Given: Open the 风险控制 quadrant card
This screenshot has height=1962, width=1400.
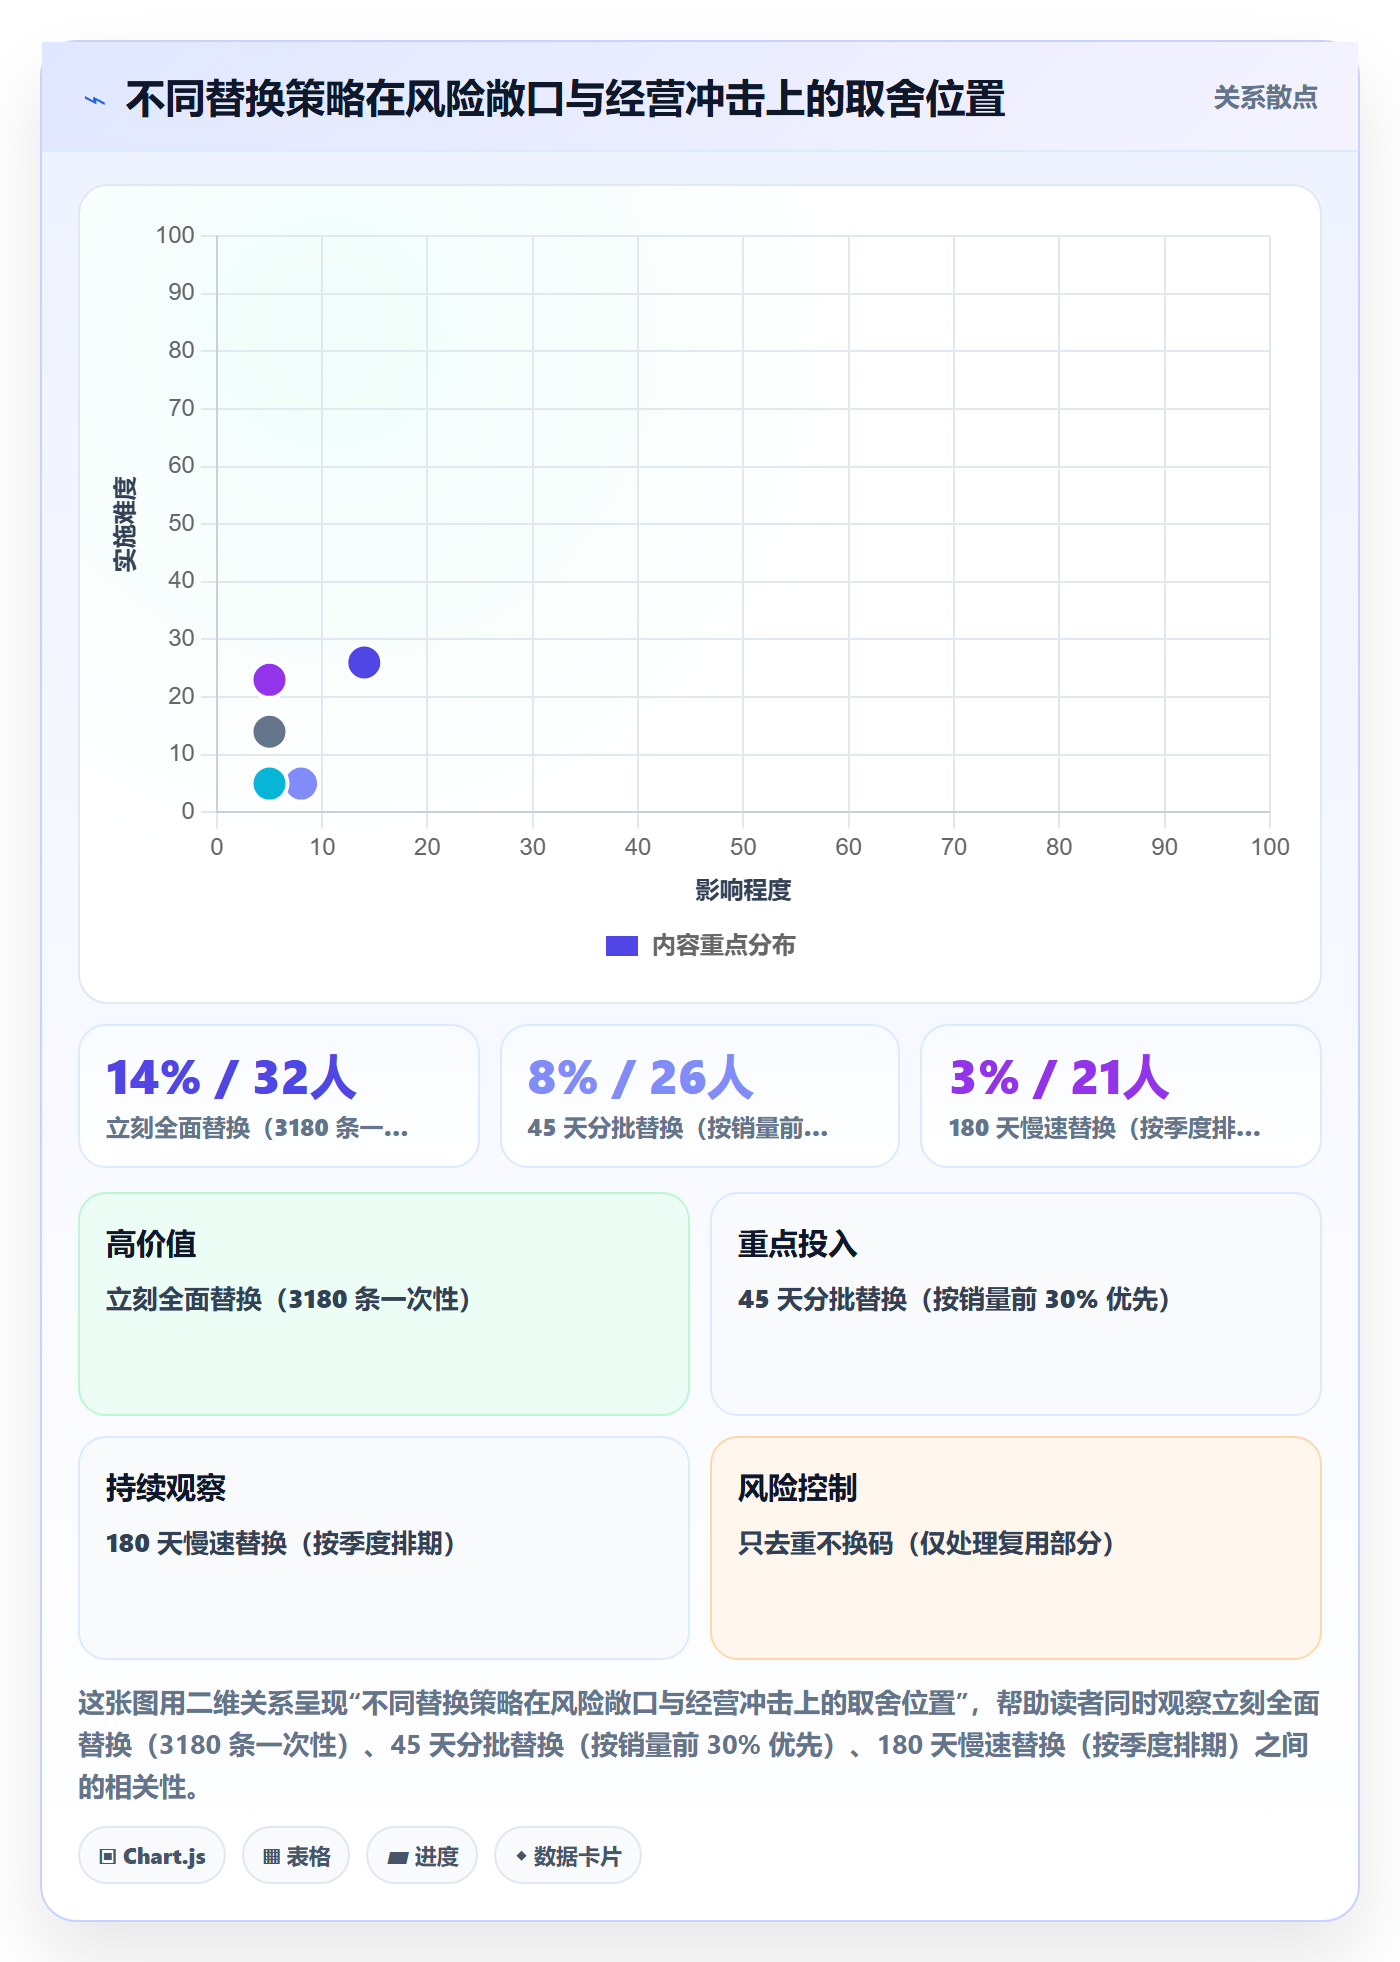Looking at the screenshot, I should (1016, 1548).
